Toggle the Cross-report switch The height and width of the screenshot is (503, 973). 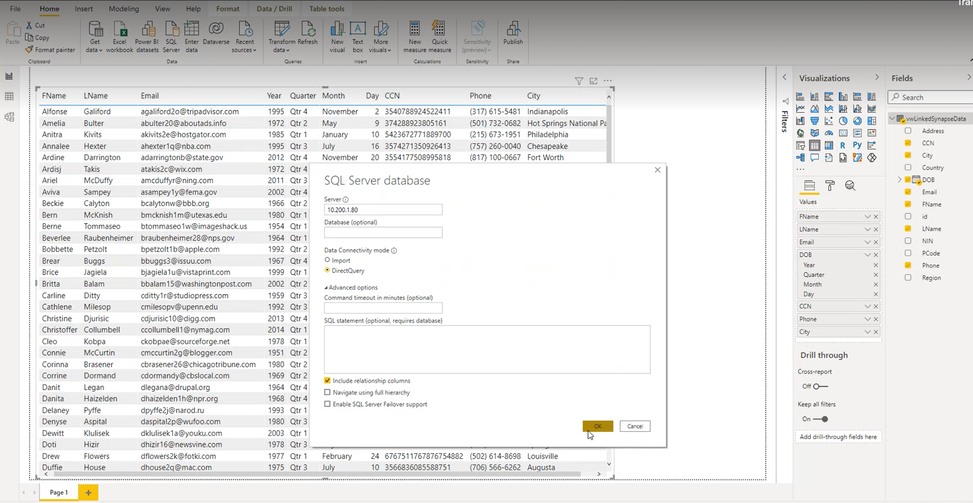tap(819, 386)
